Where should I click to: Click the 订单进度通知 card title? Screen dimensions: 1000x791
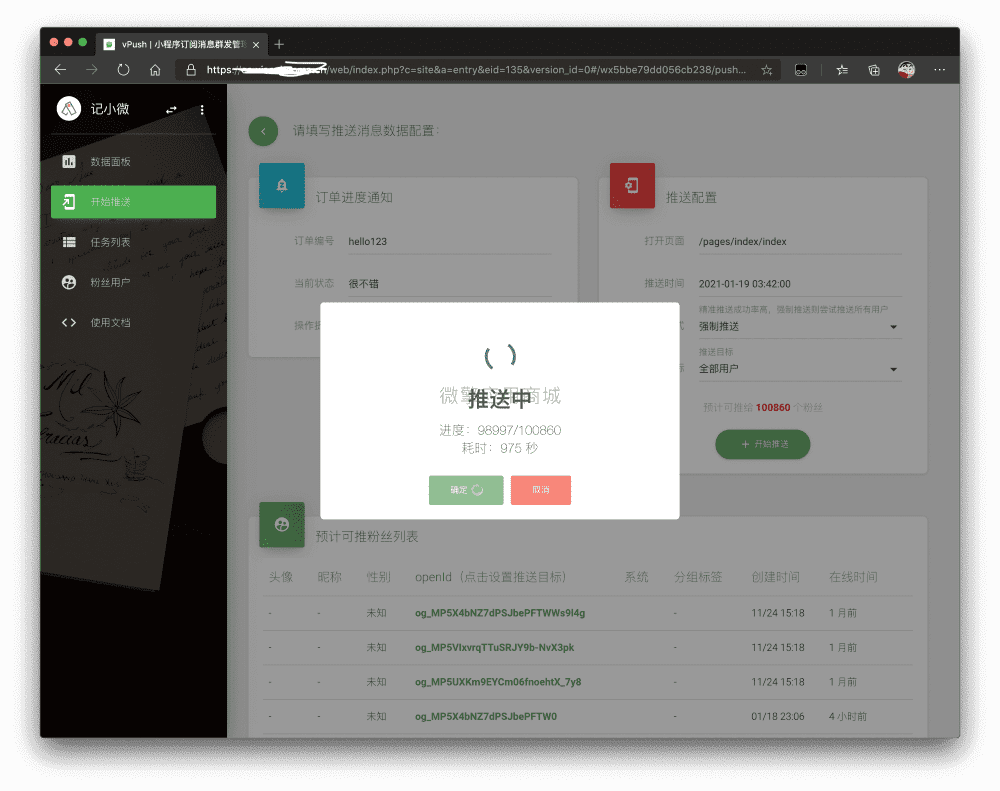pos(354,198)
